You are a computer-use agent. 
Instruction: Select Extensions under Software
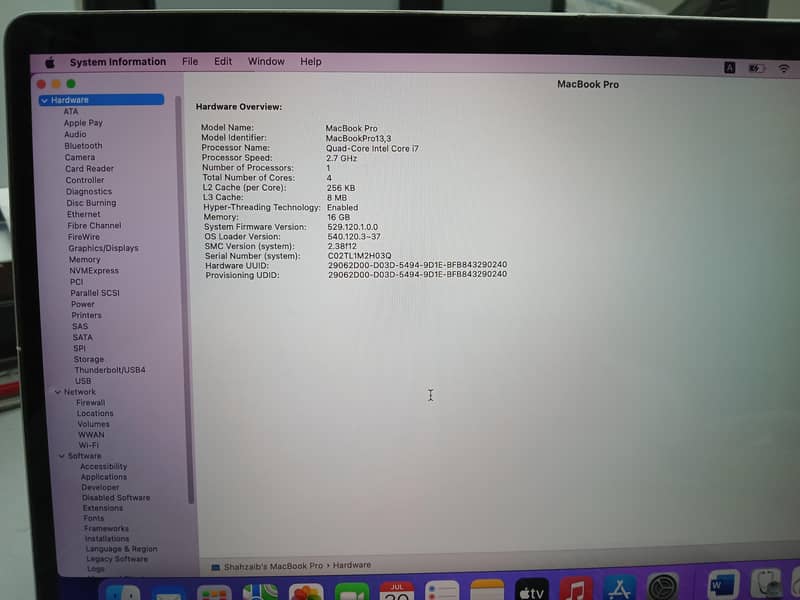pyautogui.click(x=103, y=508)
